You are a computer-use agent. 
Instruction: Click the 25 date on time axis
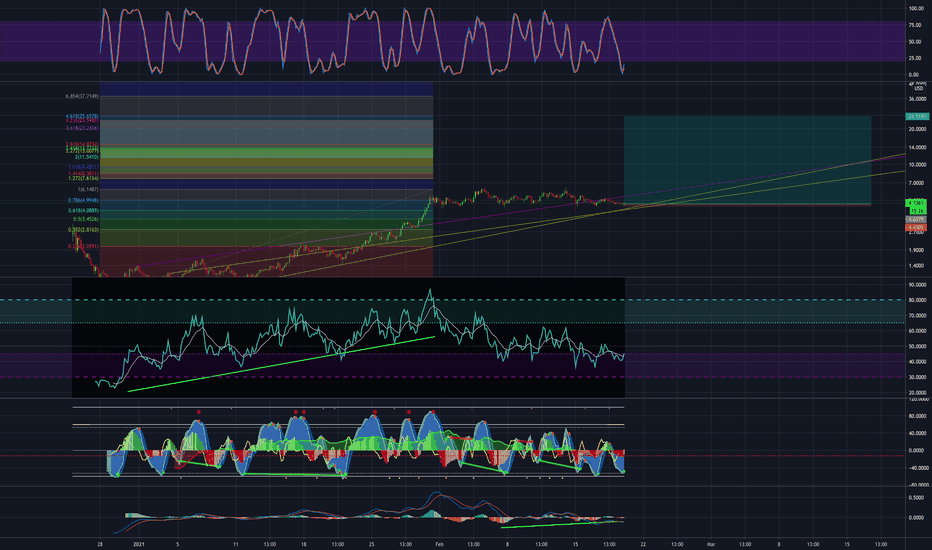pyautogui.click(x=371, y=544)
